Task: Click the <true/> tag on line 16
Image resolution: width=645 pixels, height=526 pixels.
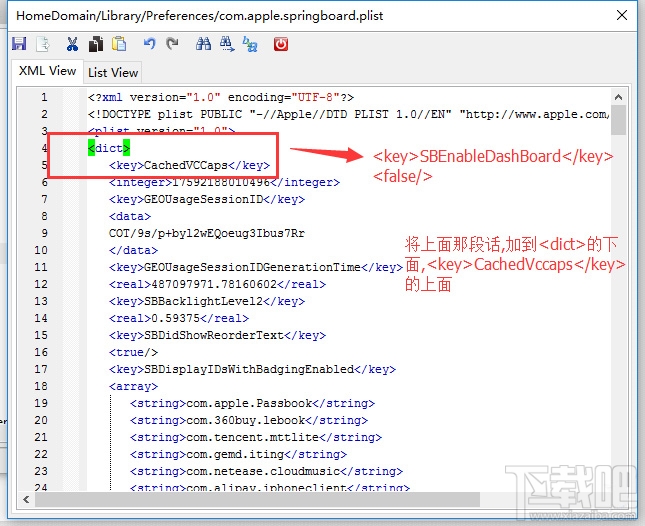Action: [133, 352]
